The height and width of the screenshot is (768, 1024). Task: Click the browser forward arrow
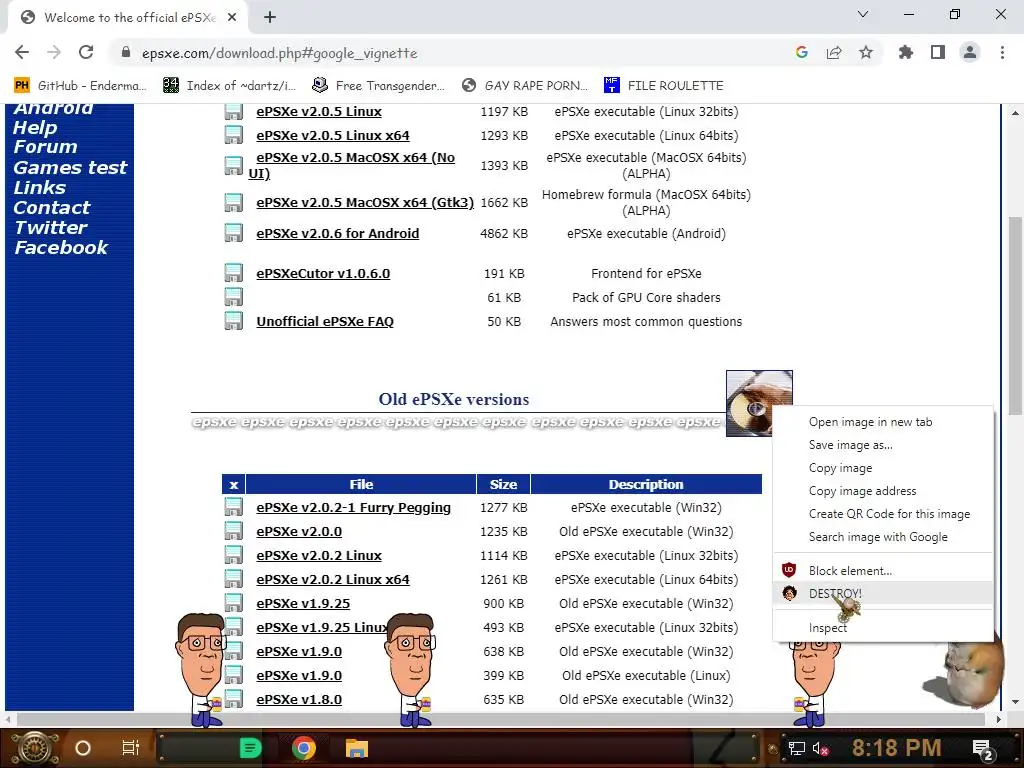[54, 52]
